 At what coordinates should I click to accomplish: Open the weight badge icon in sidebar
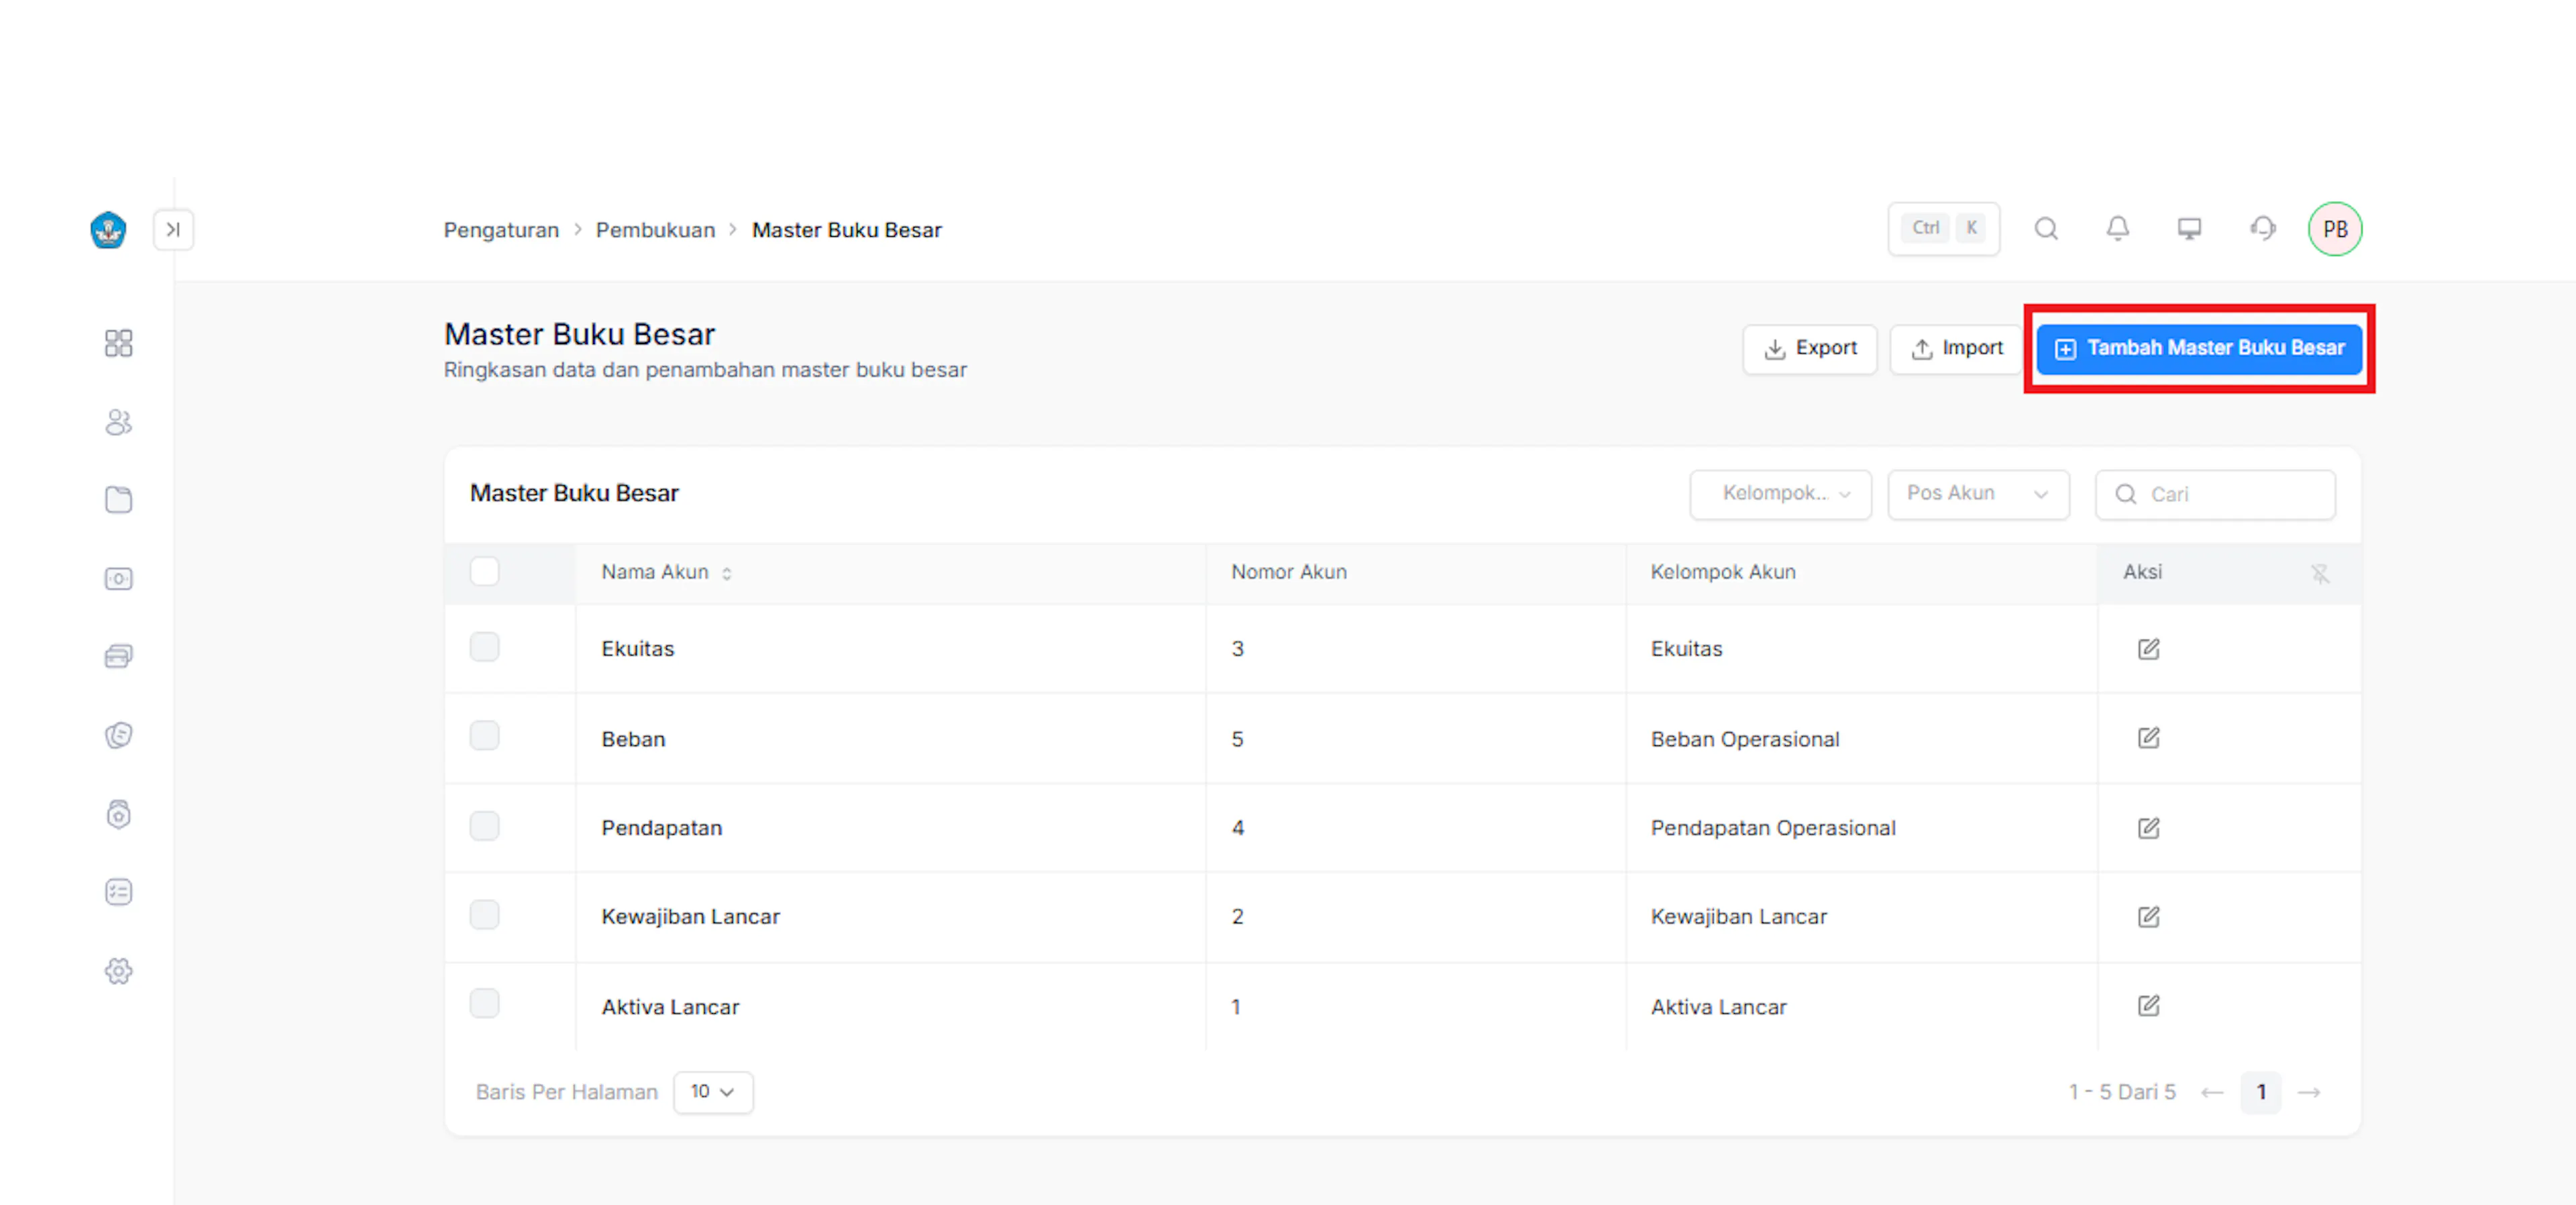coord(118,814)
